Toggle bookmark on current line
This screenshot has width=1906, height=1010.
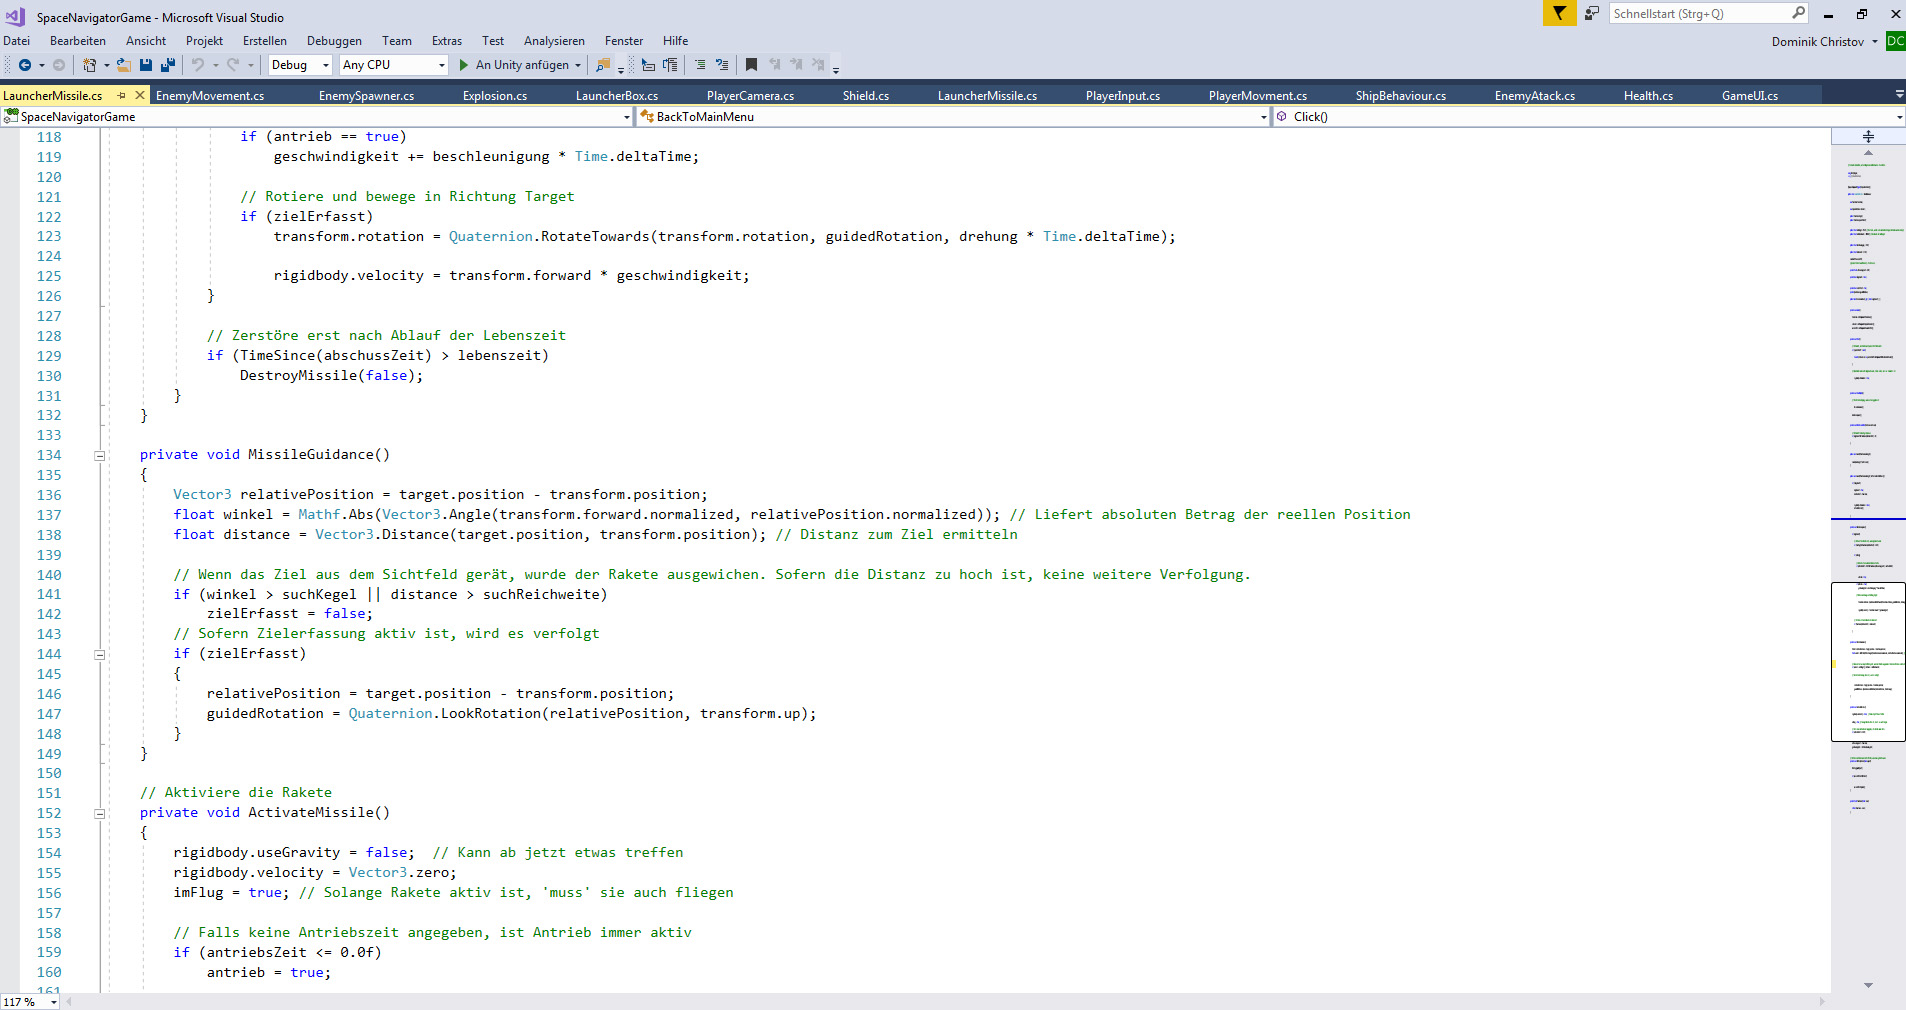tap(752, 65)
